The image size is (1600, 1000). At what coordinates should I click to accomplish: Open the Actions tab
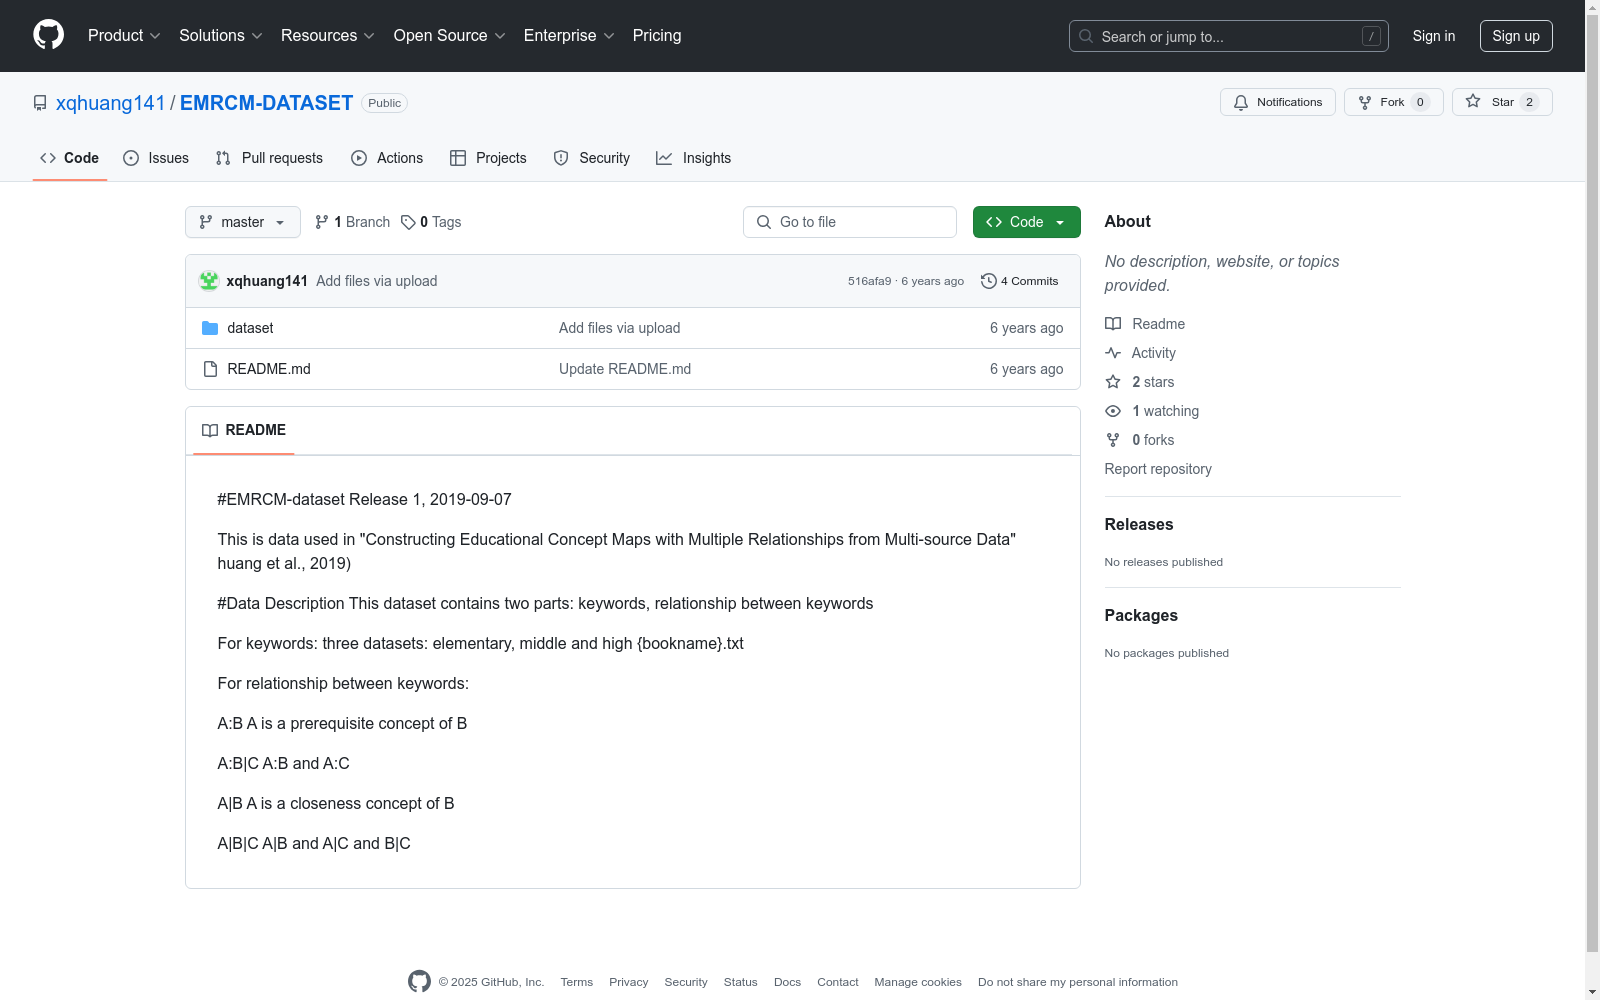pyautogui.click(x=387, y=158)
